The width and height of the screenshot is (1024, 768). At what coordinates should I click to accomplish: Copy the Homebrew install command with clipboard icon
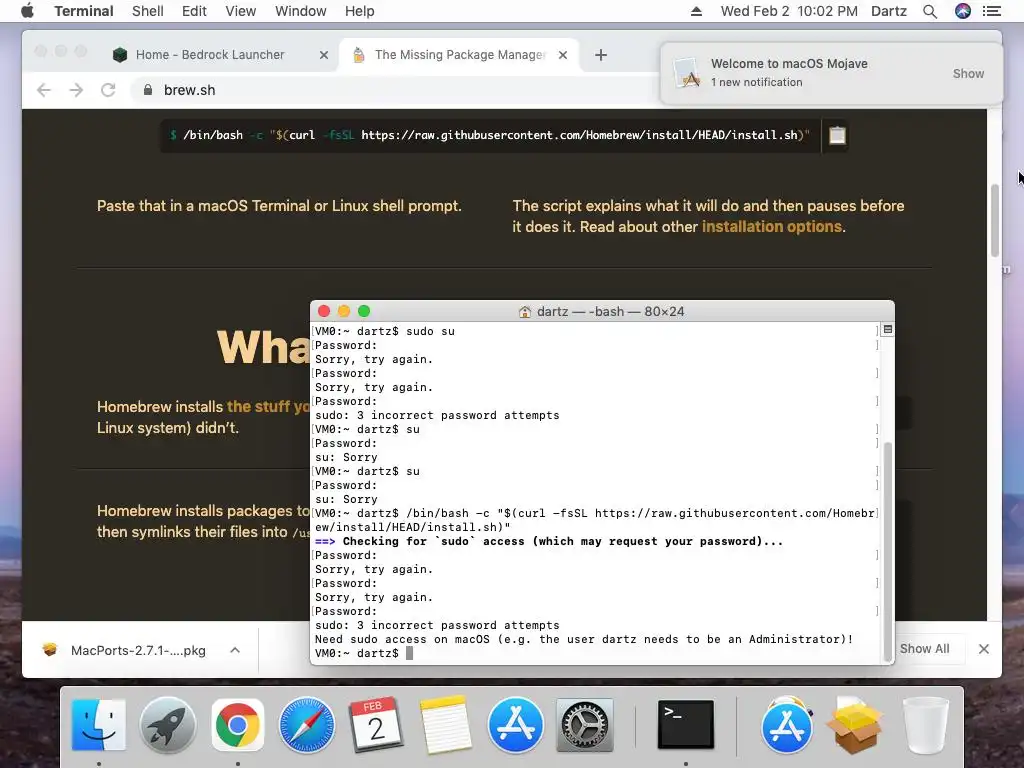(x=837, y=135)
